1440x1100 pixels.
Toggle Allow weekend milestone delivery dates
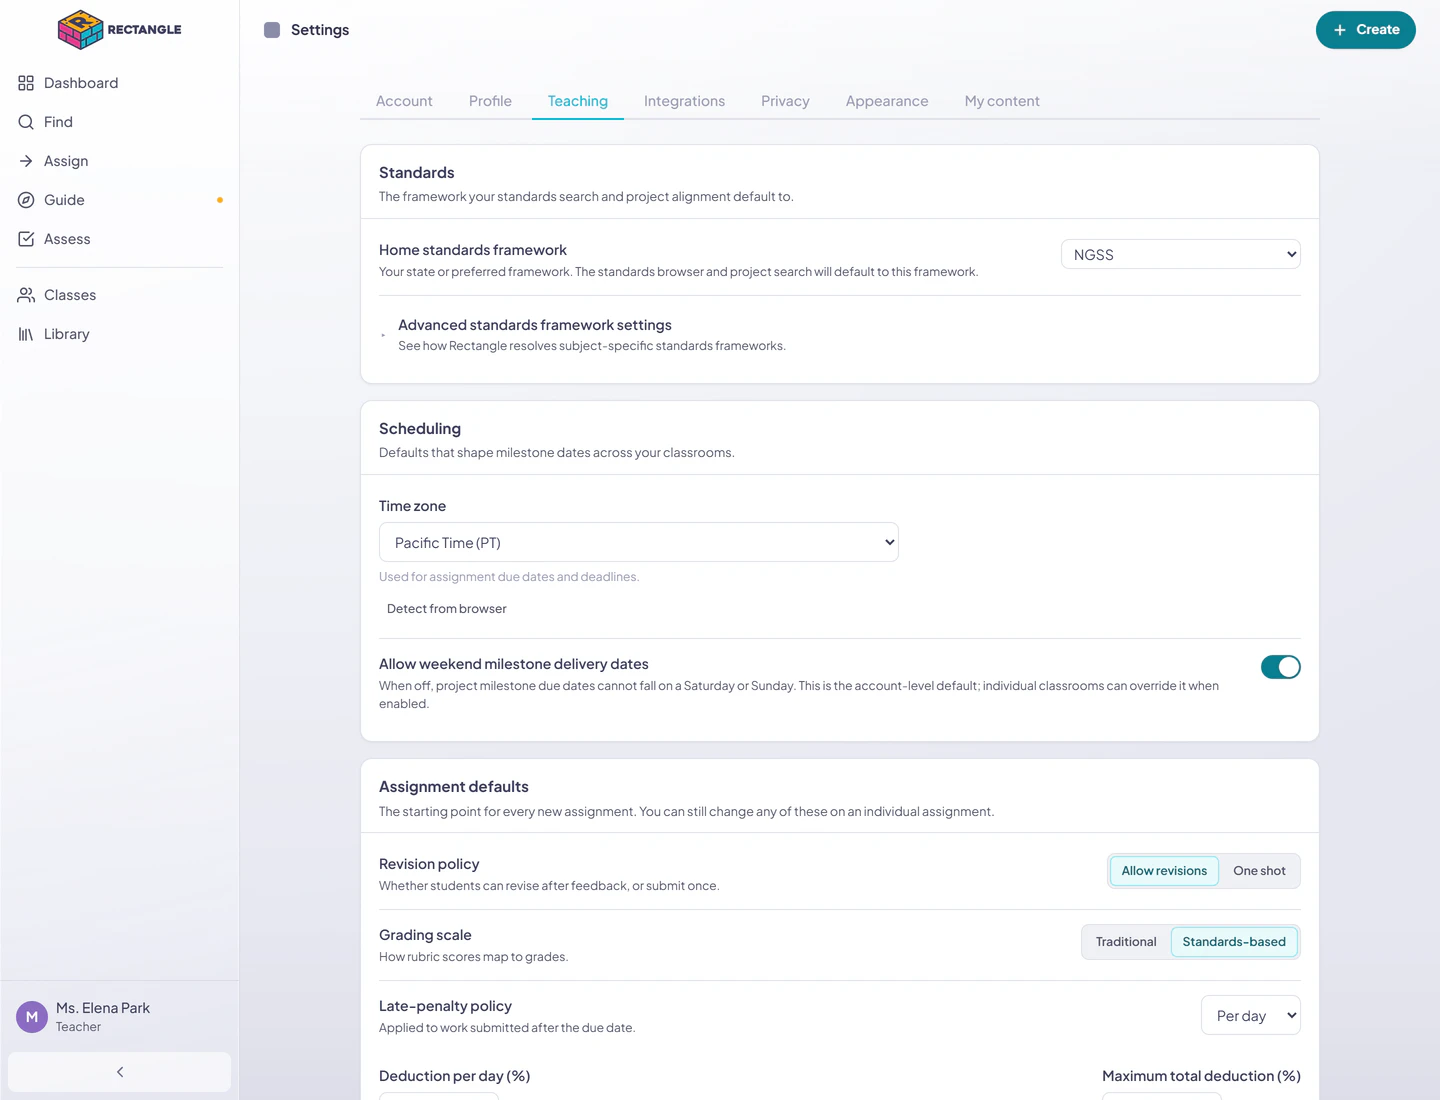(1281, 667)
